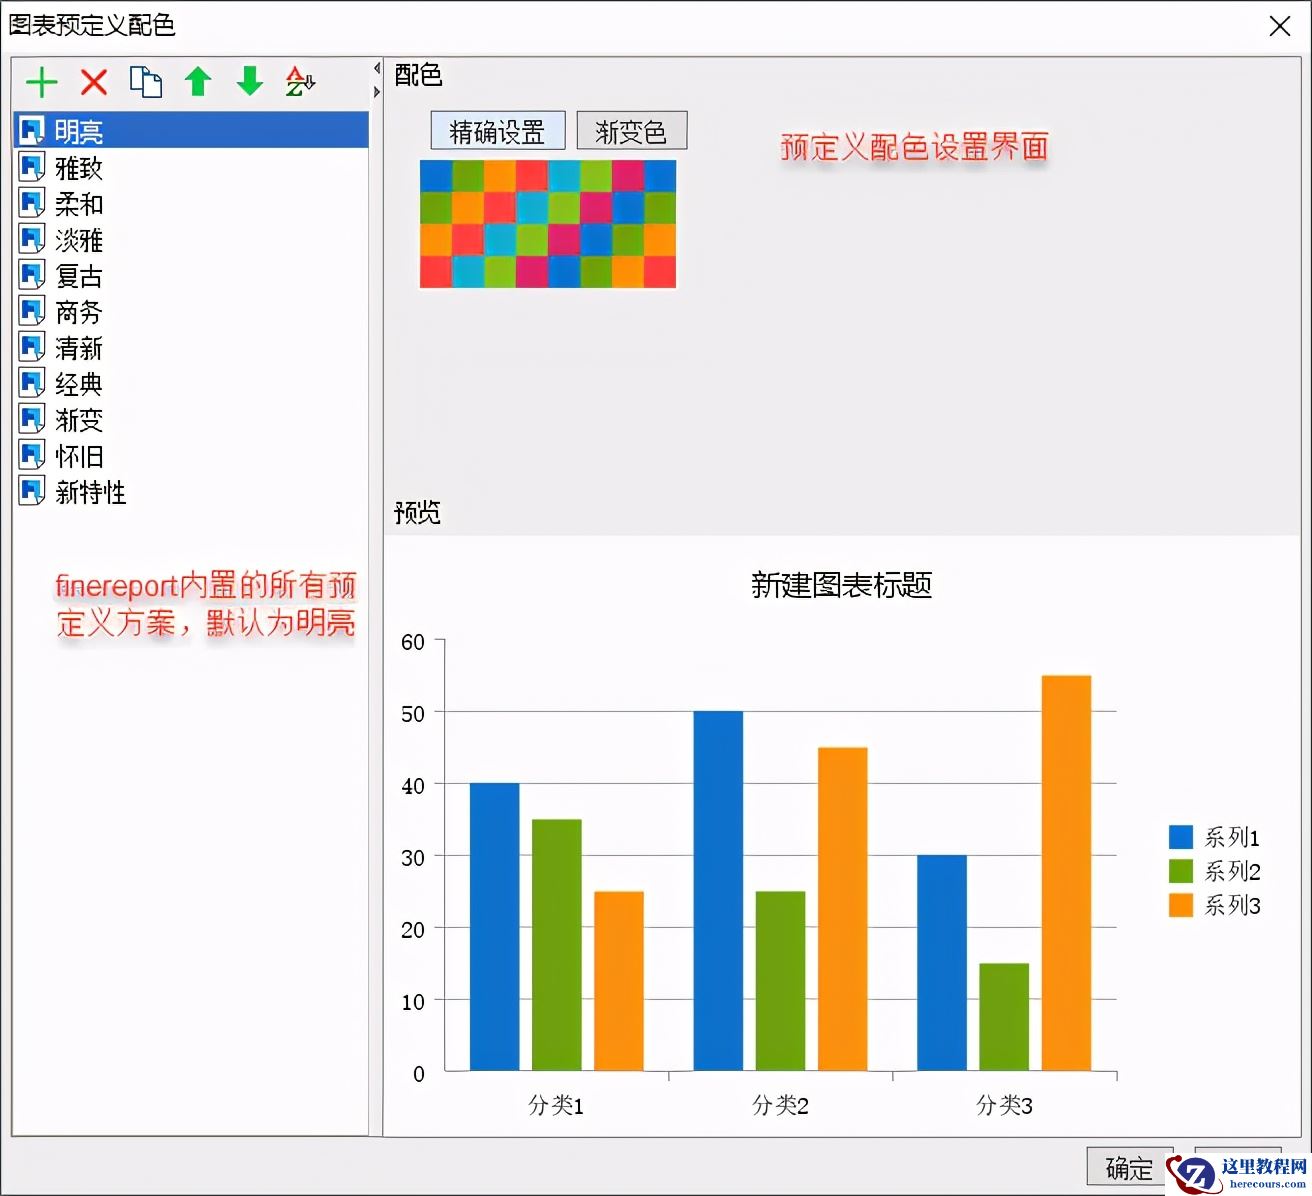Switch to the 渐变色 tab
This screenshot has height=1196, width=1312.
pos(632,130)
